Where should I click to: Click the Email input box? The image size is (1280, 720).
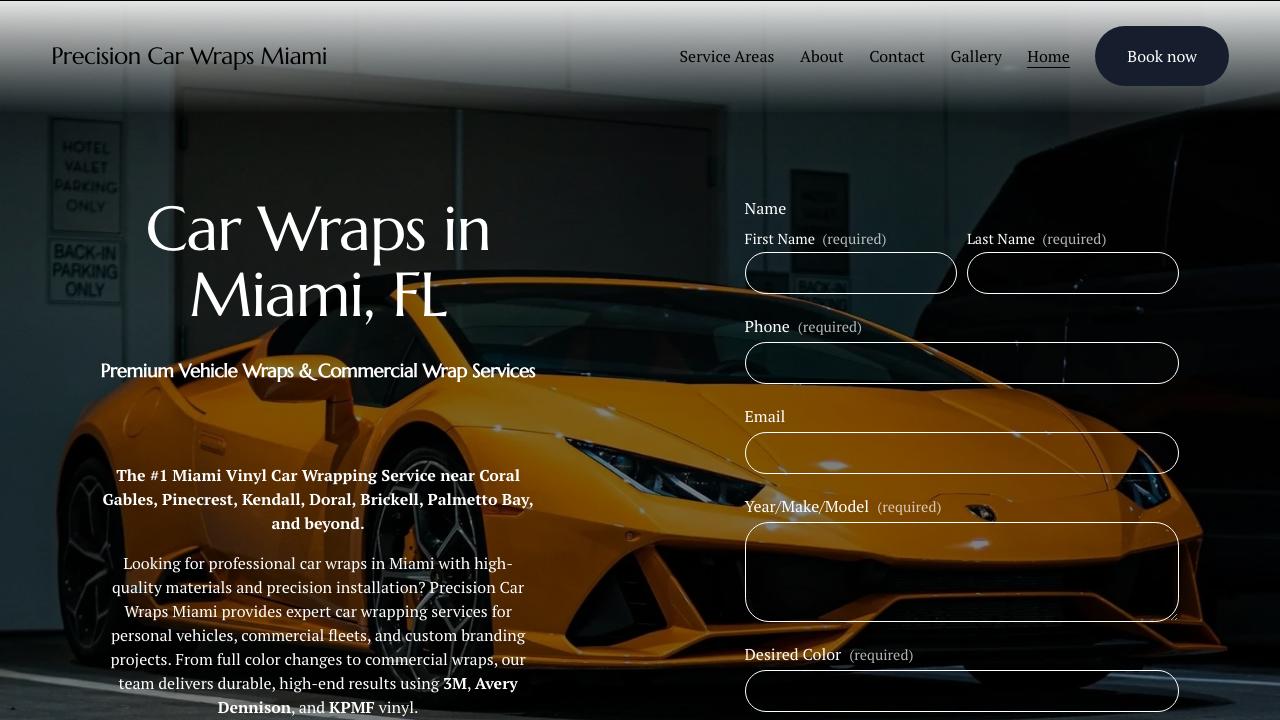[x=961, y=453]
